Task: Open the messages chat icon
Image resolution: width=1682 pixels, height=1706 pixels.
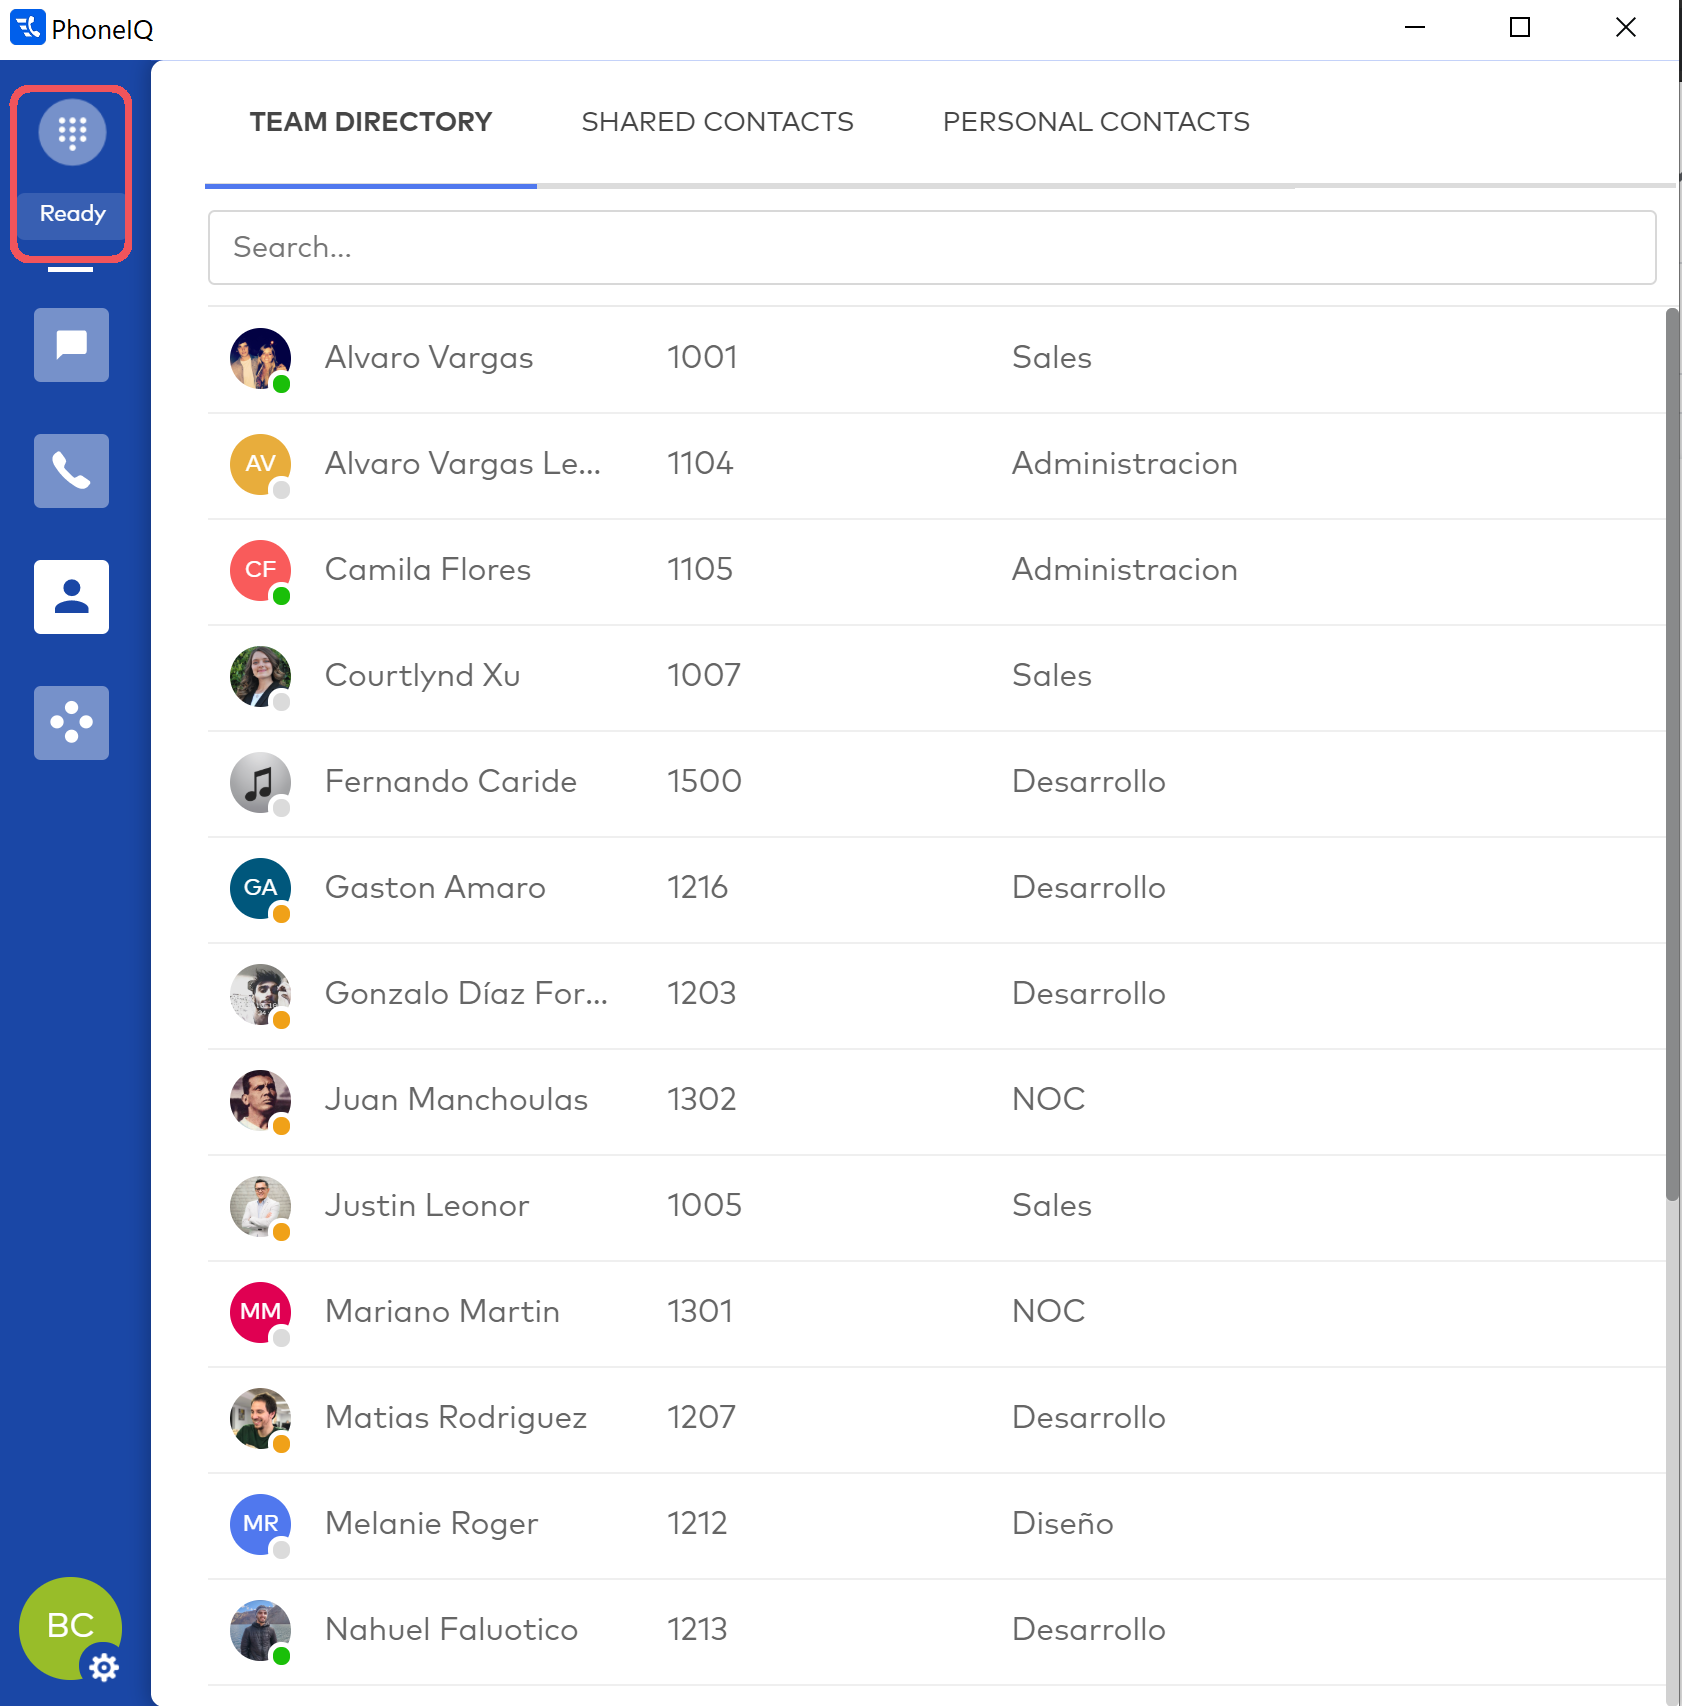Action: pos(71,345)
